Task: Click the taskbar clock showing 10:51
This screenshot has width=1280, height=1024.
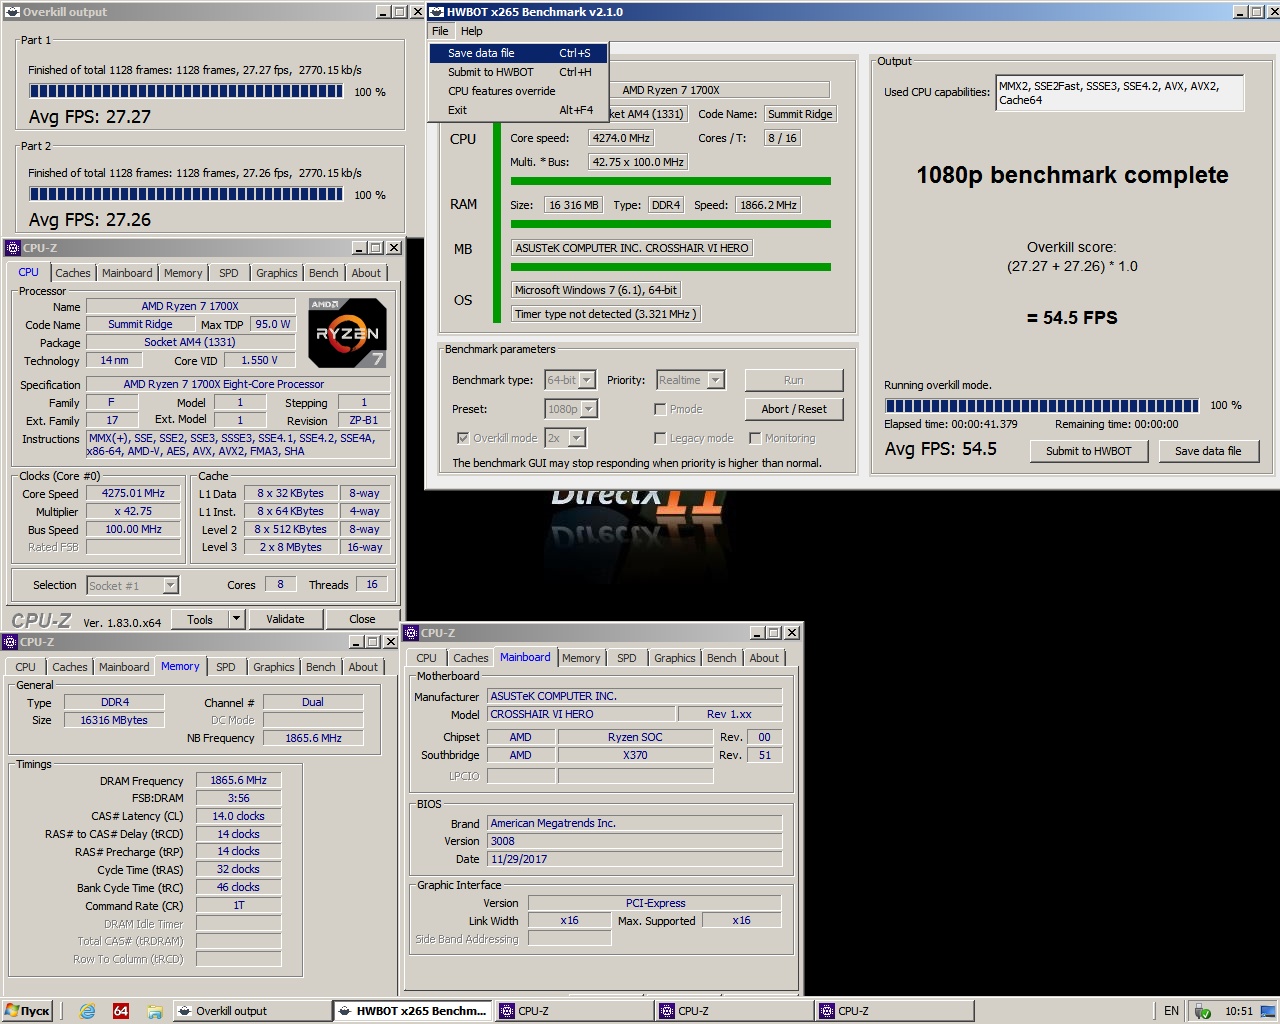Action: [x=1239, y=1011]
